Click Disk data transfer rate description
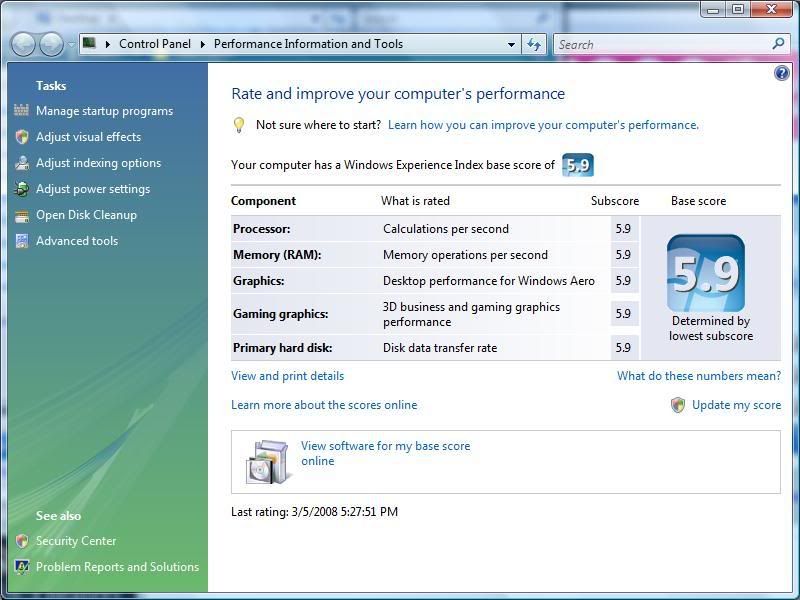 pyautogui.click(x=440, y=348)
